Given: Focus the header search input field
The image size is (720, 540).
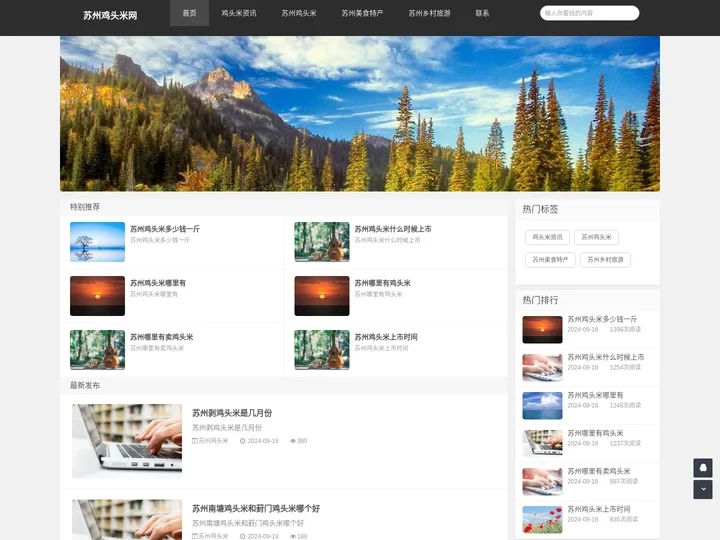Looking at the screenshot, I should tap(590, 13).
